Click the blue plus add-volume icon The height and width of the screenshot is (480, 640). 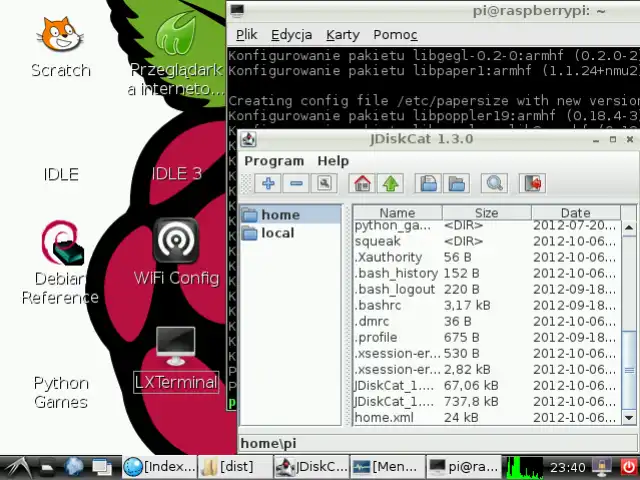click(x=268, y=183)
